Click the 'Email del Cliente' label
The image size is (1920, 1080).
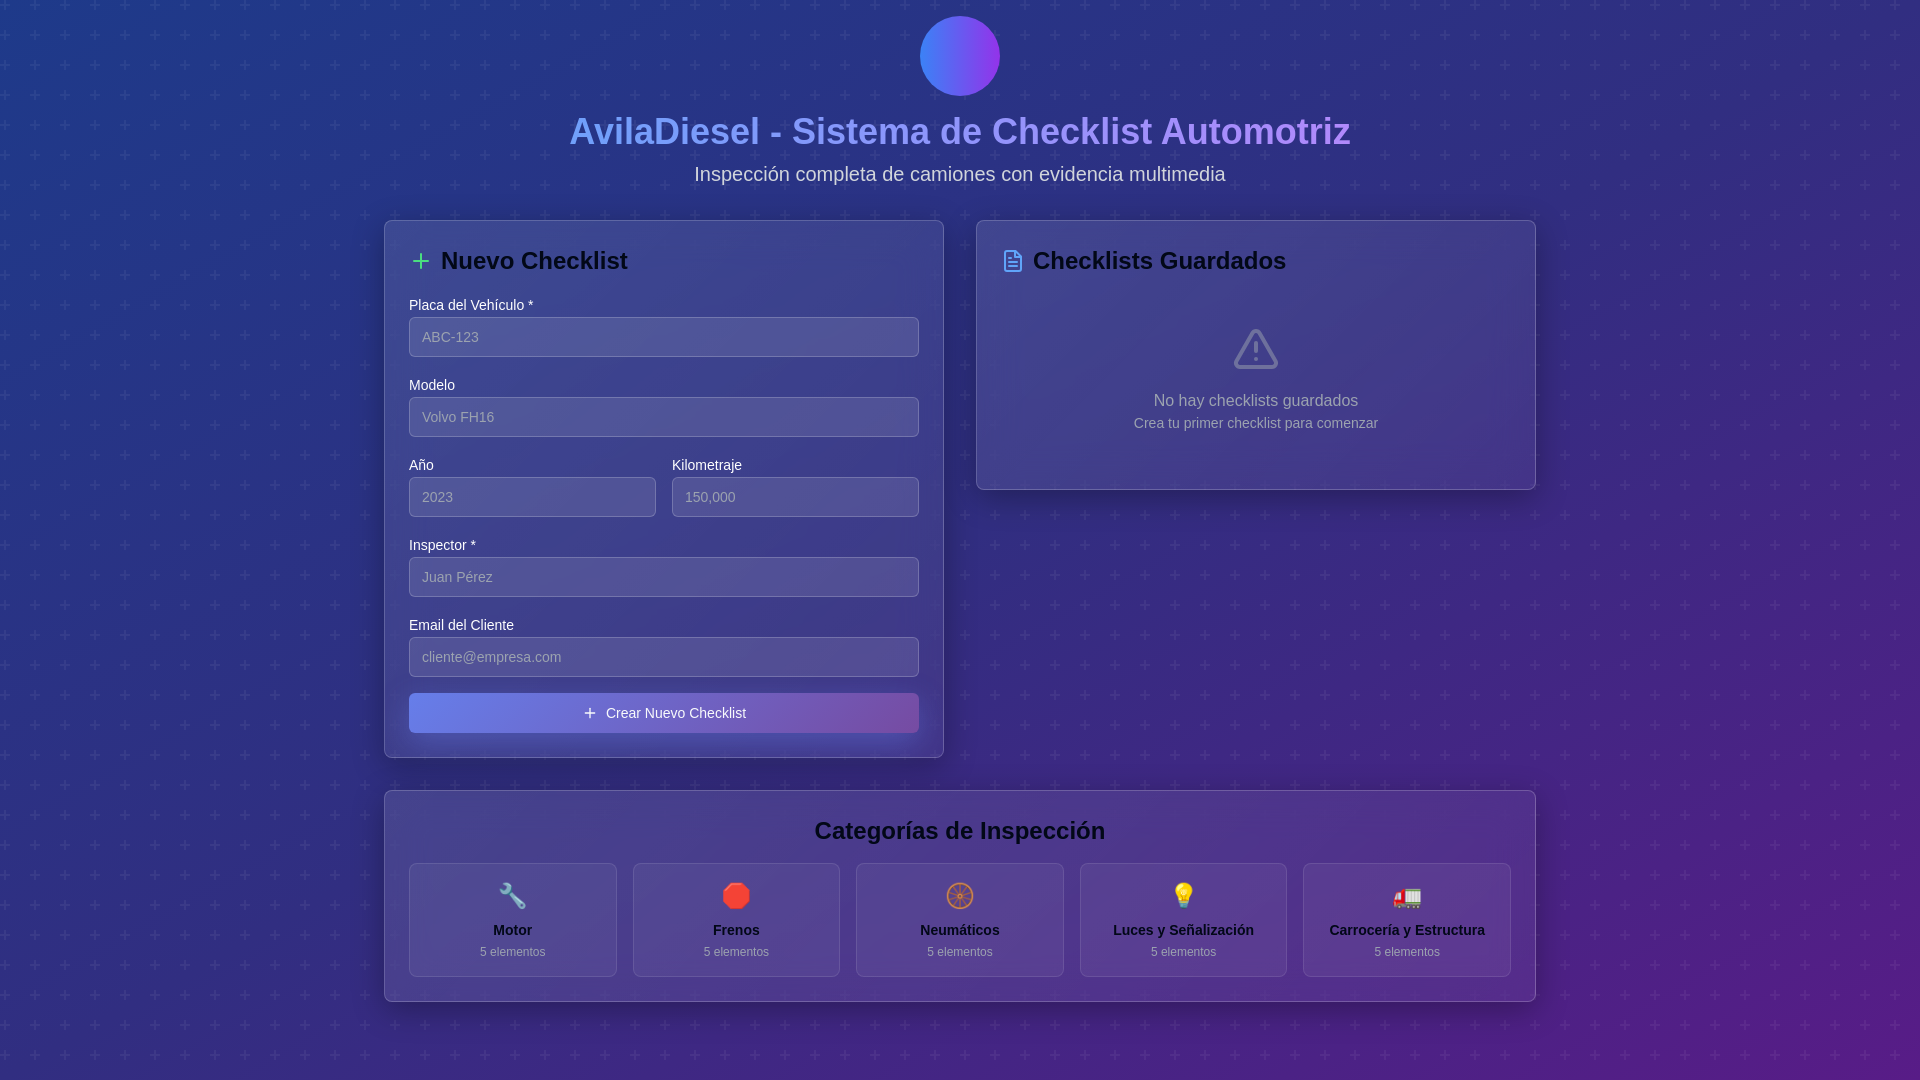(x=461, y=625)
